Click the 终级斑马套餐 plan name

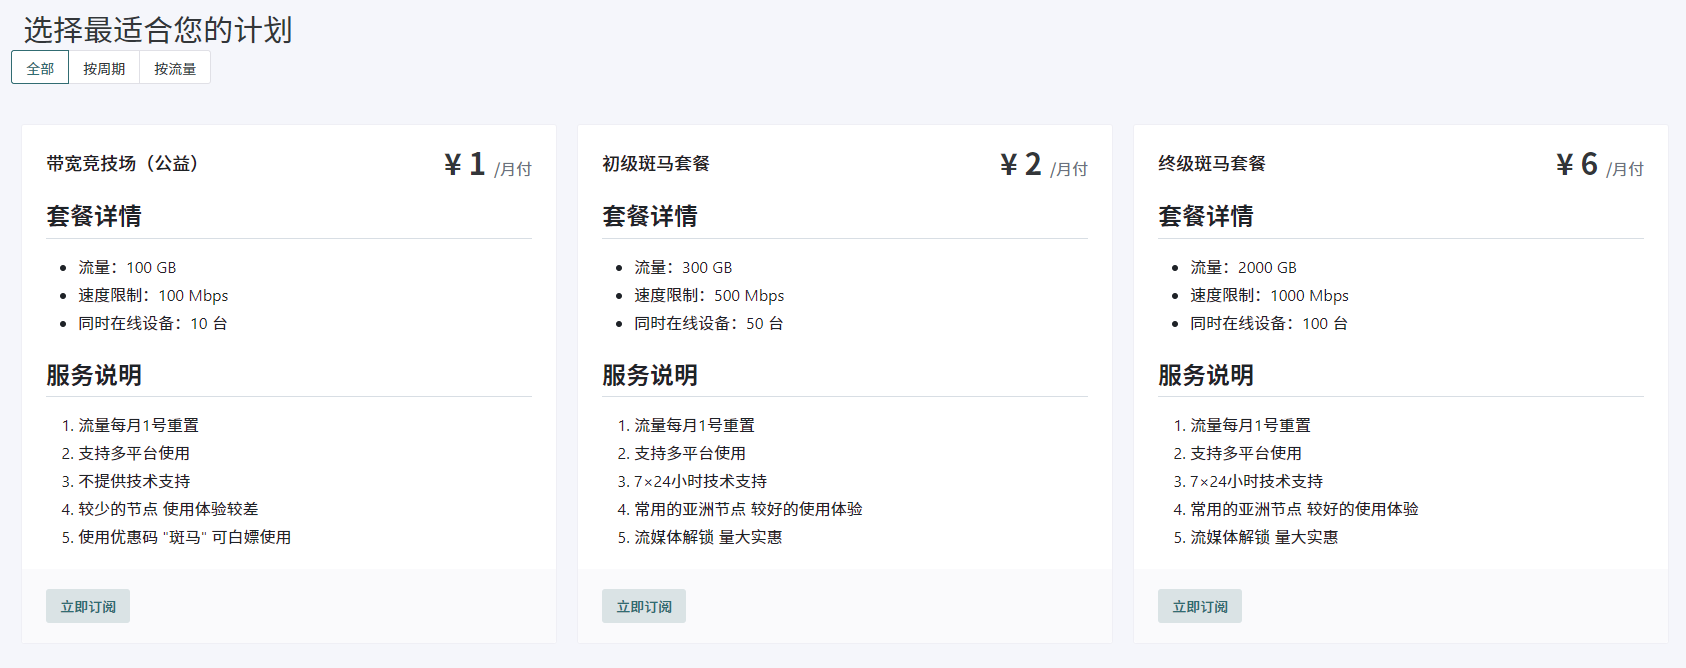pos(1212,163)
